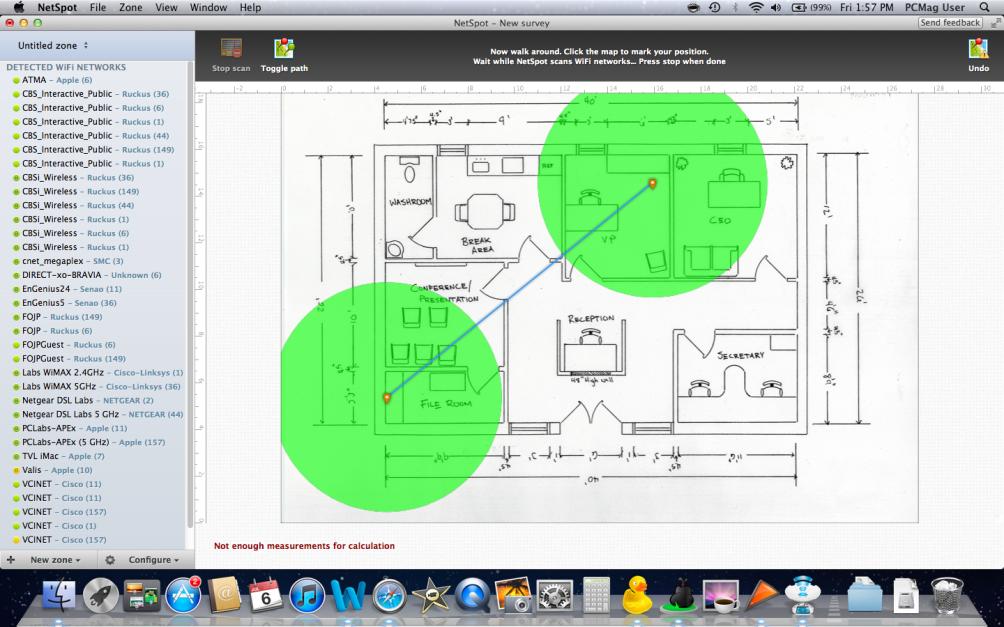Open the Calendar icon in Dock
The width and height of the screenshot is (1004, 627).
(x=265, y=595)
